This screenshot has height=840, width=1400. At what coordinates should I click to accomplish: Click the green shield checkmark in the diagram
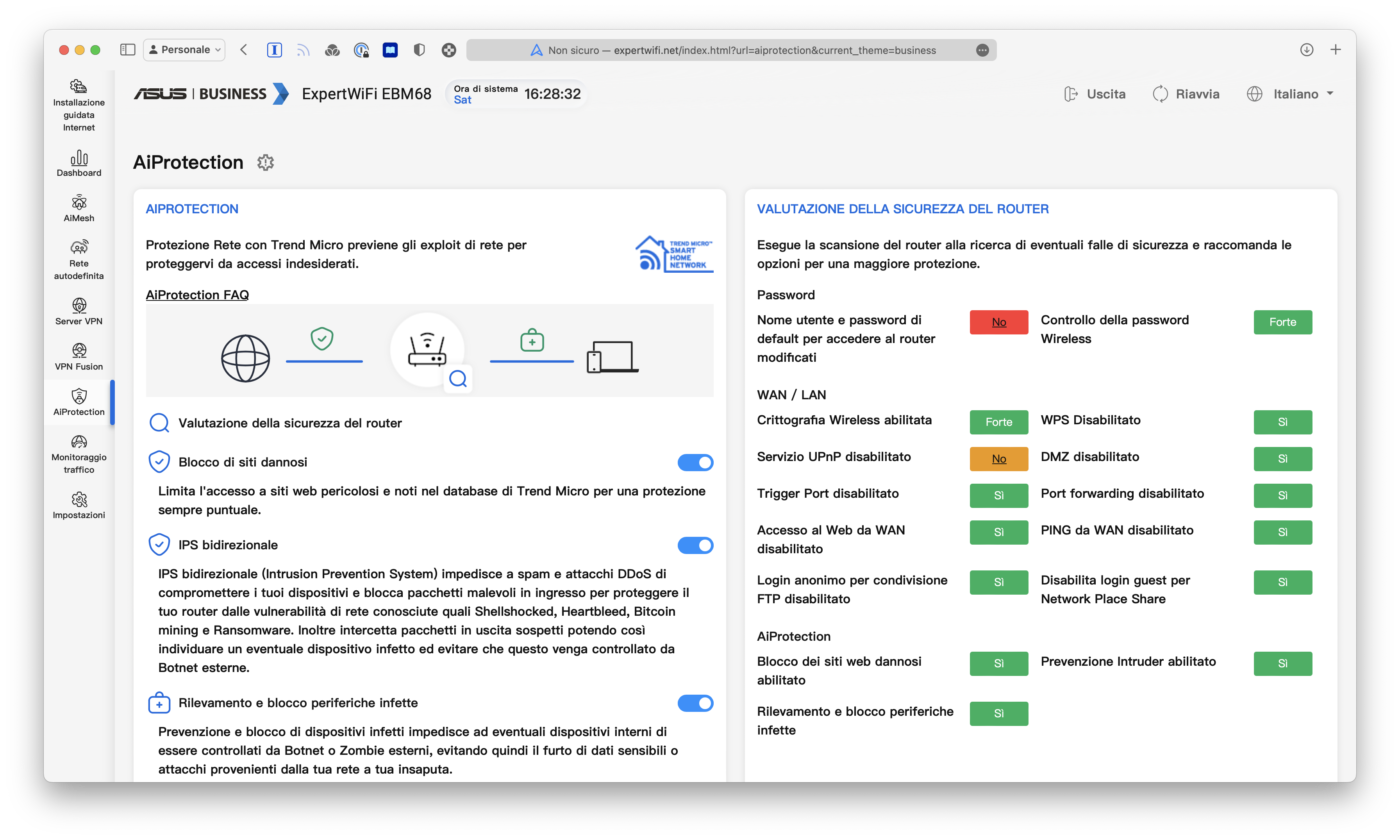(321, 338)
